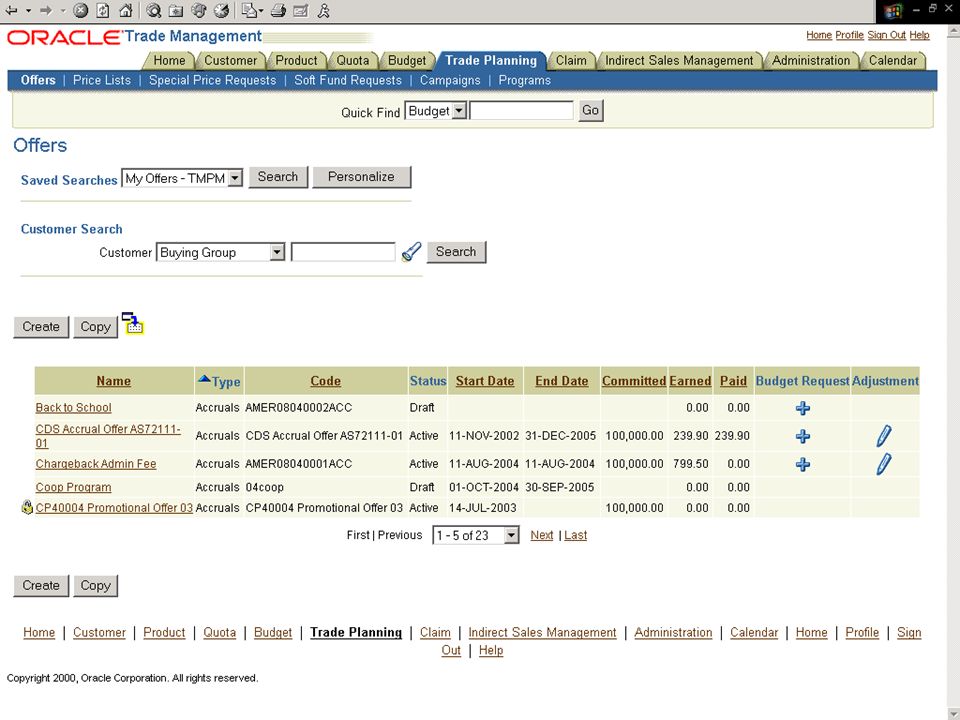The image size is (960, 720).
Task: Open the Media toolbar icon
Action: (x=198, y=10)
